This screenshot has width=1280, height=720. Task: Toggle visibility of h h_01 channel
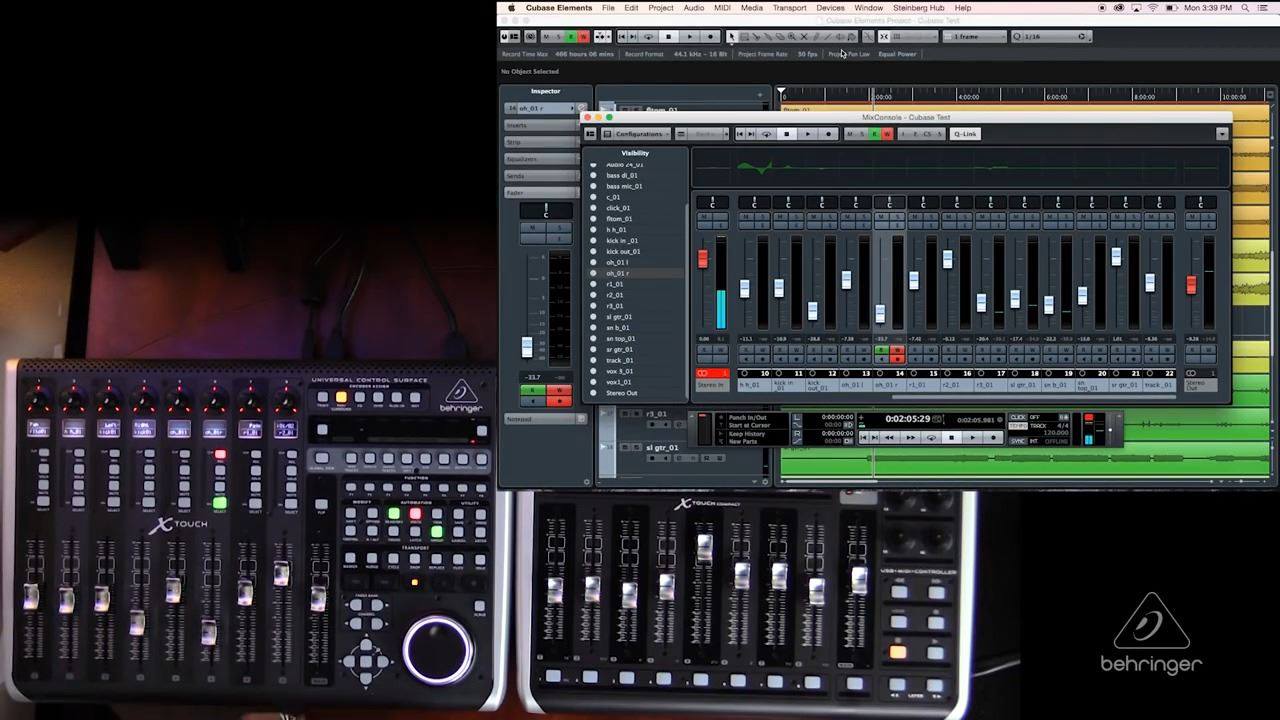pyautogui.click(x=593, y=230)
